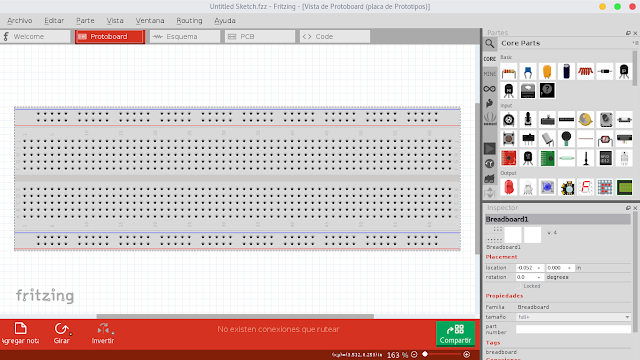Click the part number input field
Screen dimensions: 640x360
[573, 329]
